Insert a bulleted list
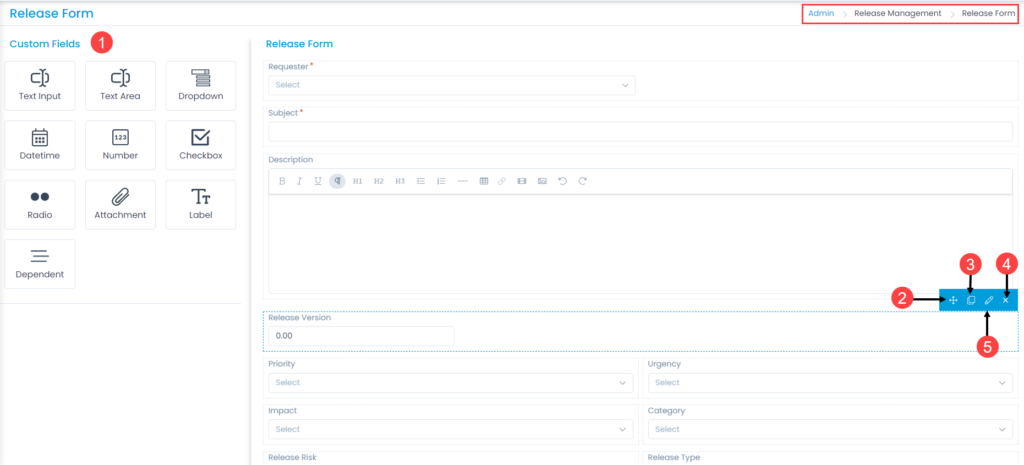 (x=421, y=181)
